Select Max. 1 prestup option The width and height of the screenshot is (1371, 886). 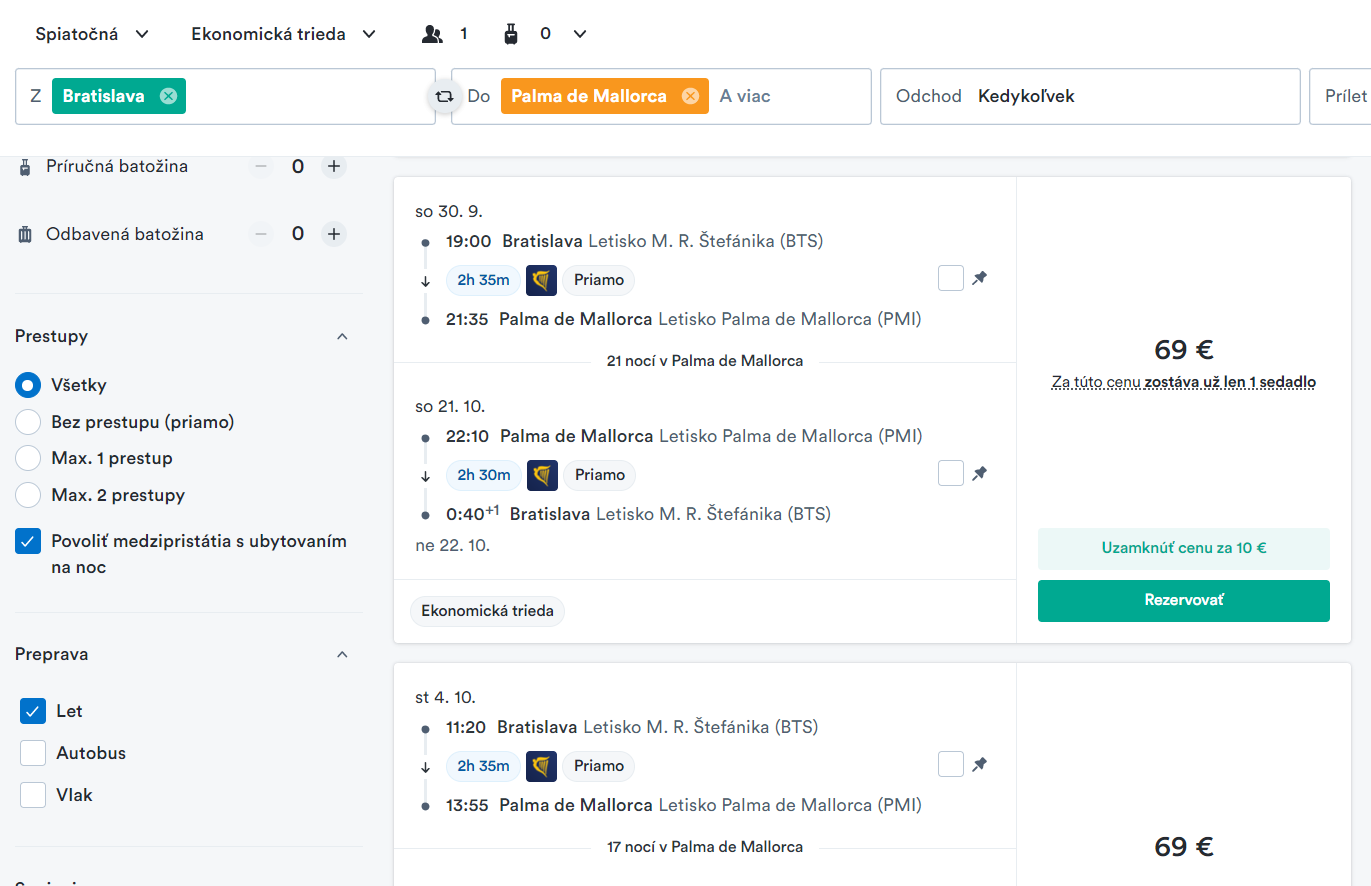(x=28, y=458)
